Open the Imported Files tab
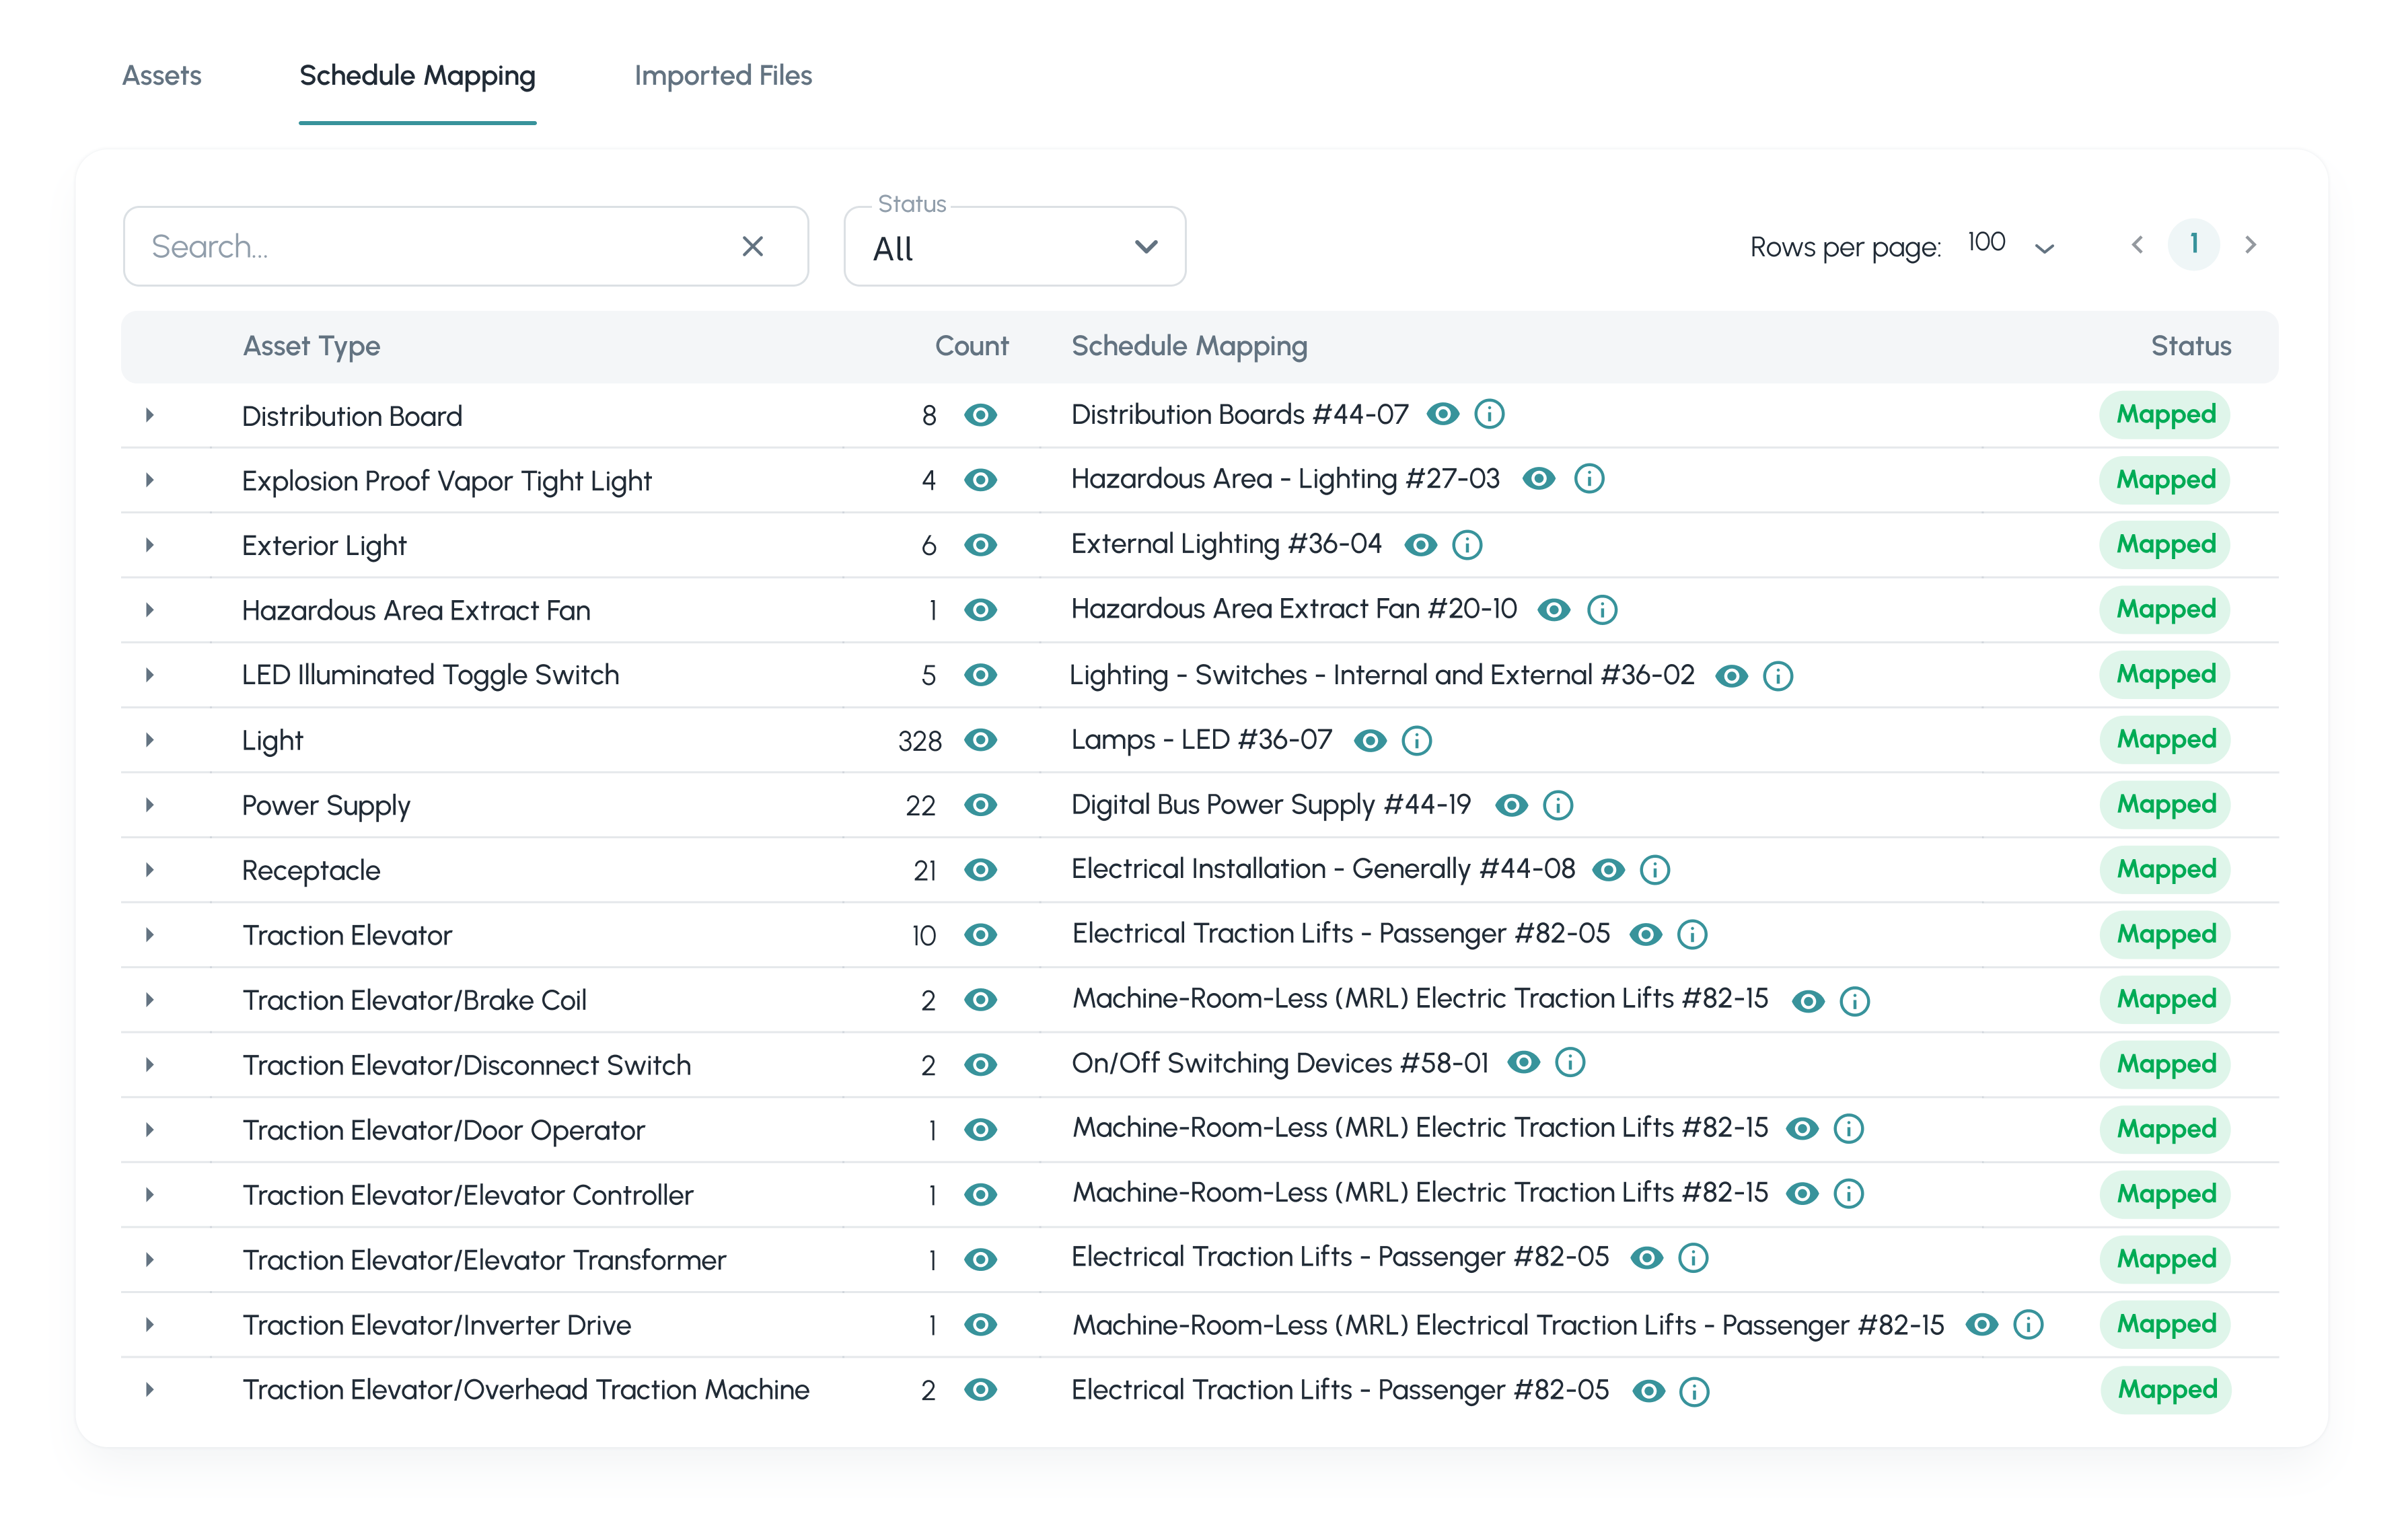Image resolution: width=2404 pixels, height=1540 pixels. tap(722, 76)
